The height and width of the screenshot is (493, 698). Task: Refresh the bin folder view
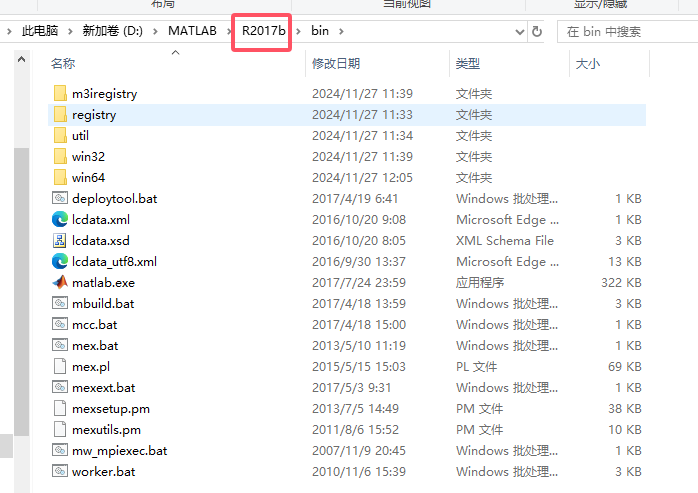click(x=537, y=32)
